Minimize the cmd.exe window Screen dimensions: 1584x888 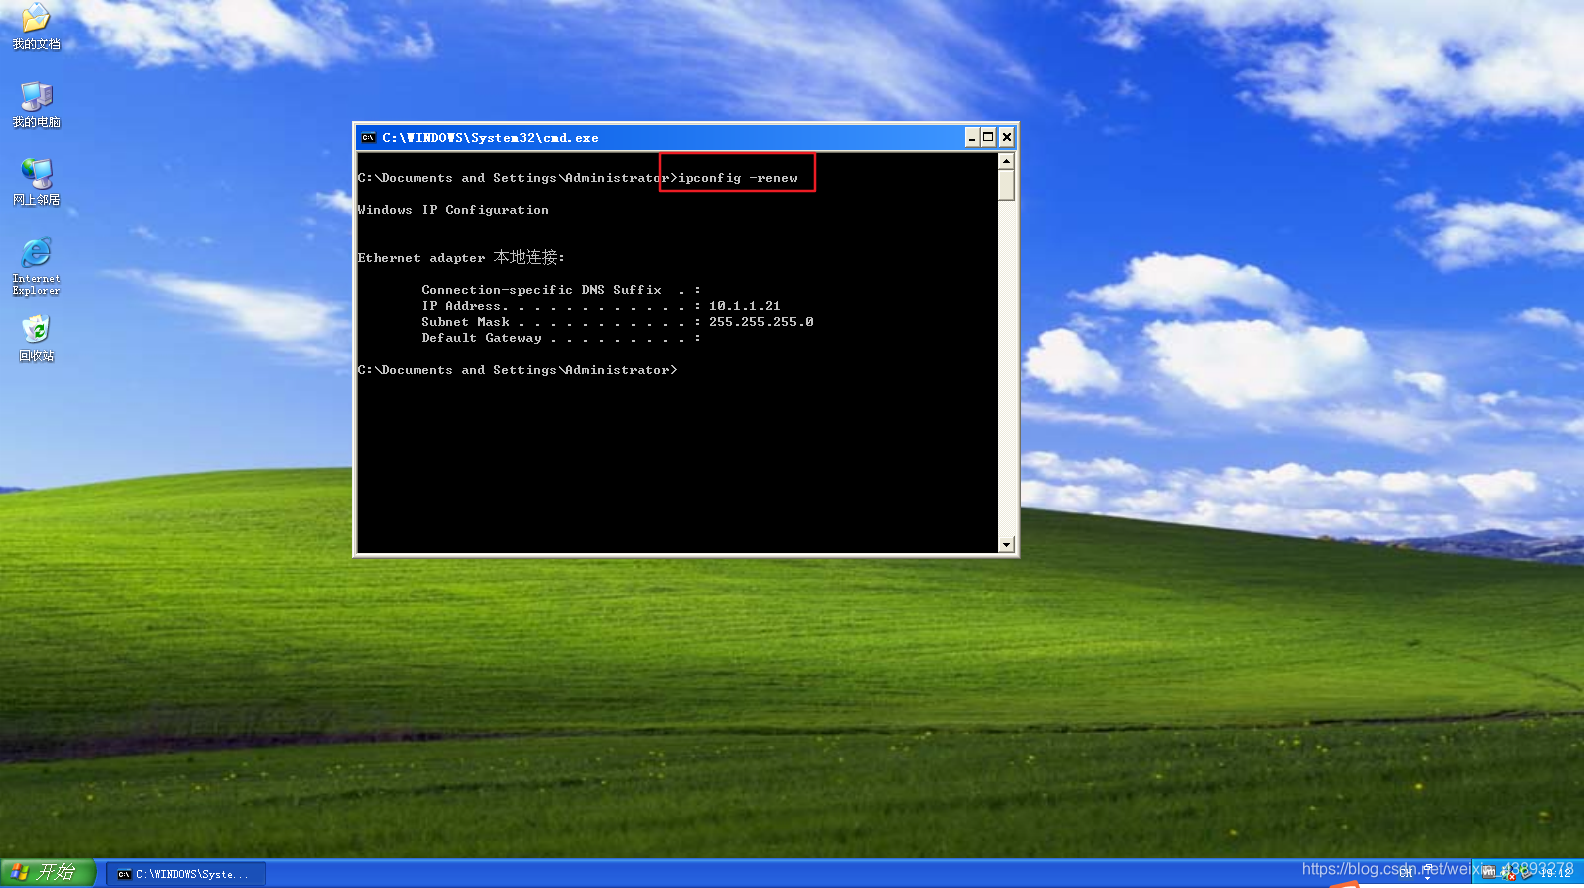pos(972,138)
